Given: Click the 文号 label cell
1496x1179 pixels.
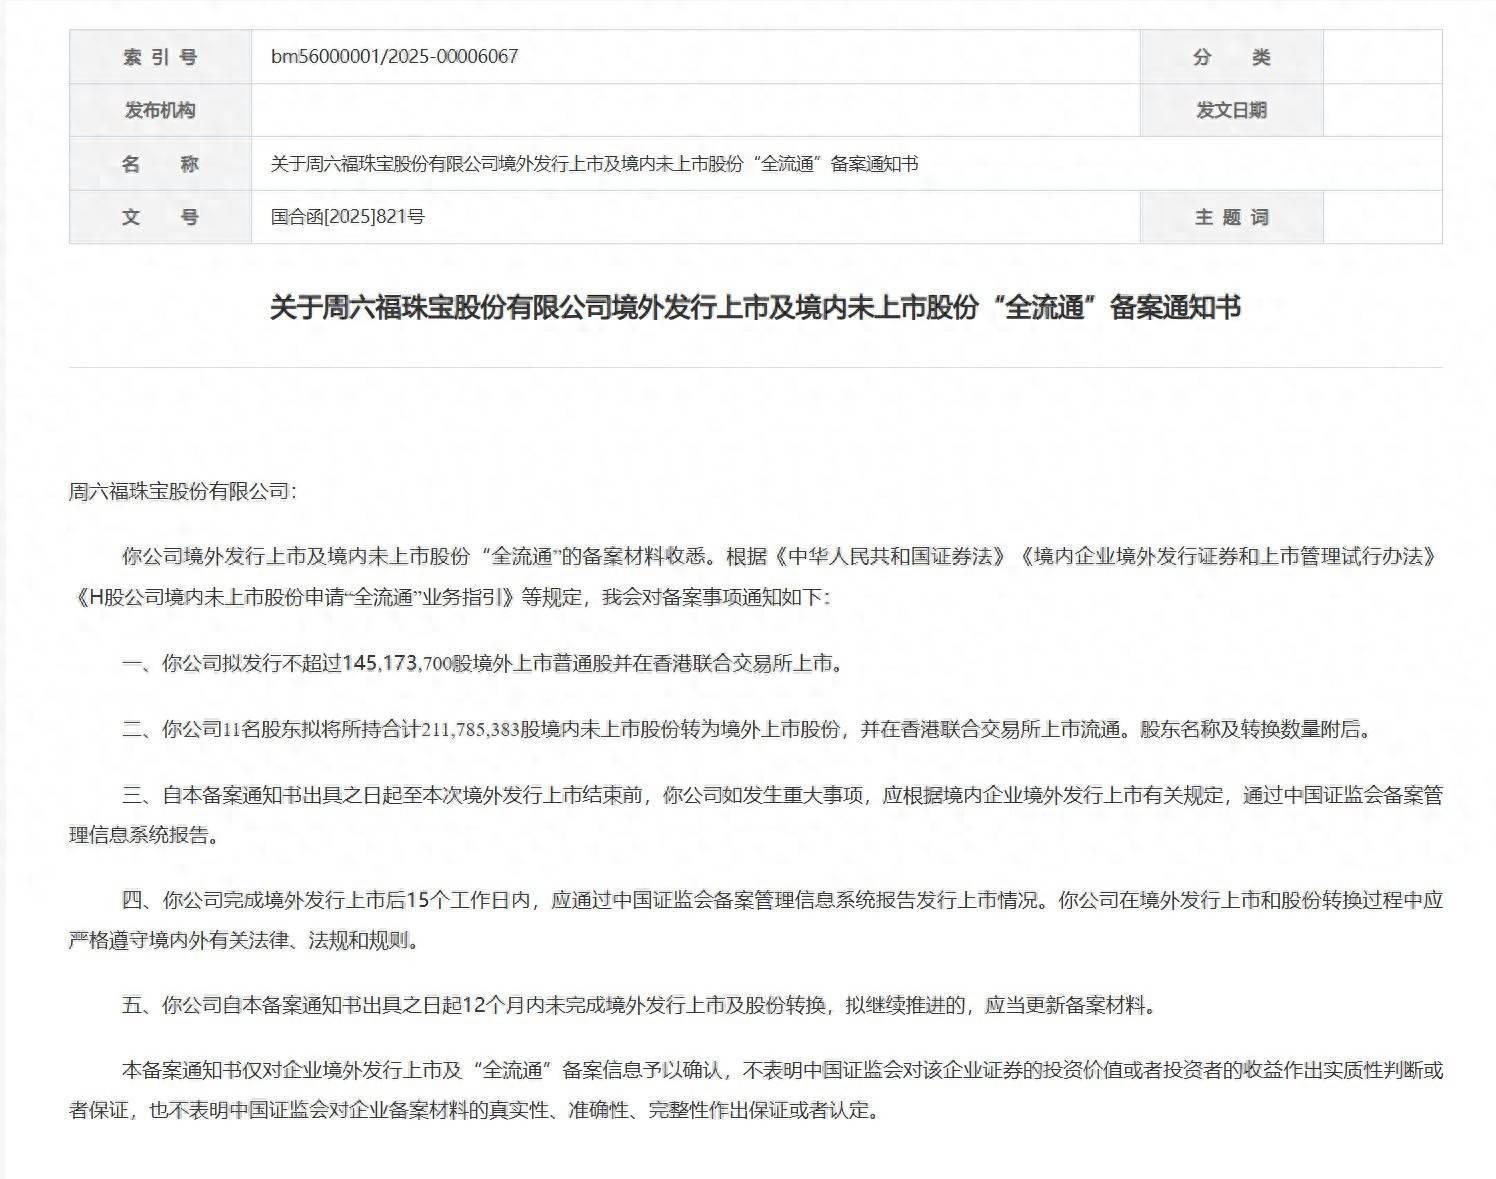Looking at the screenshot, I should 160,216.
